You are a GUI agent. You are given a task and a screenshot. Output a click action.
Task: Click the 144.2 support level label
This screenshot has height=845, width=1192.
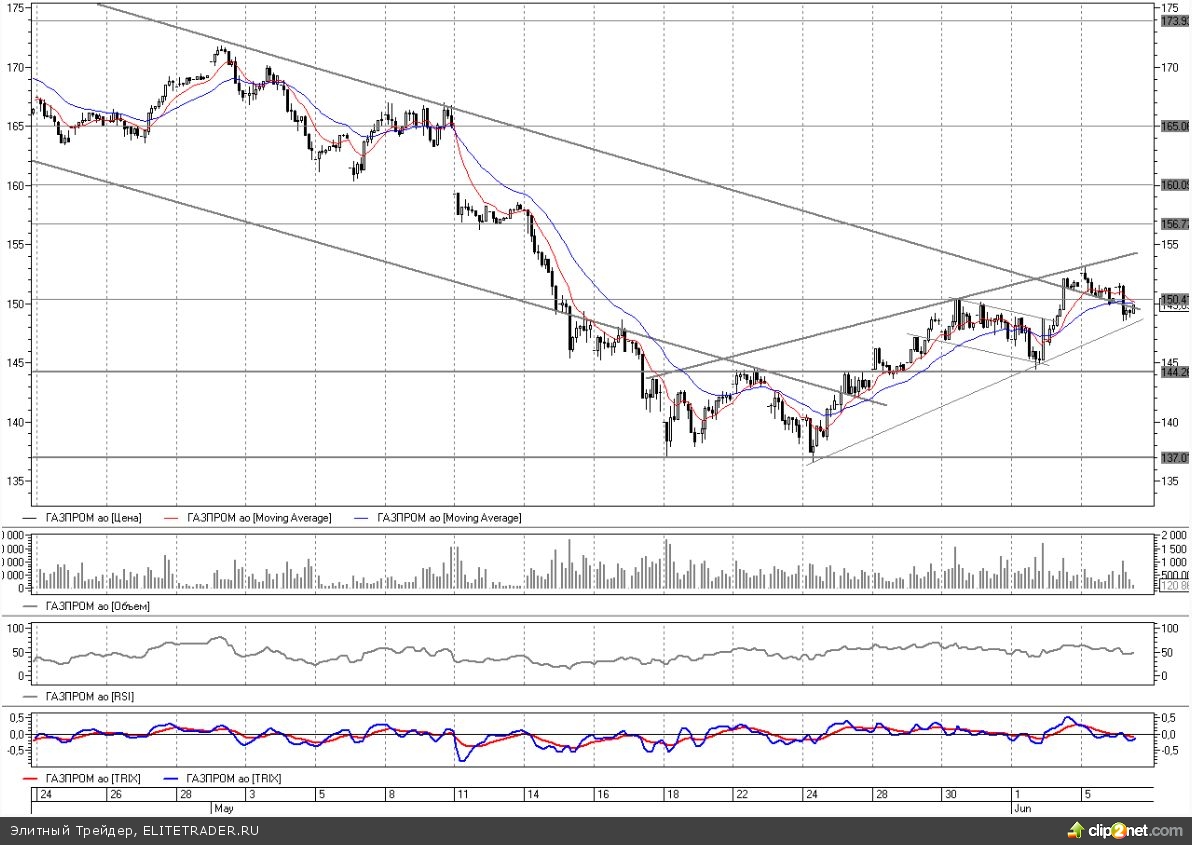point(1173,371)
